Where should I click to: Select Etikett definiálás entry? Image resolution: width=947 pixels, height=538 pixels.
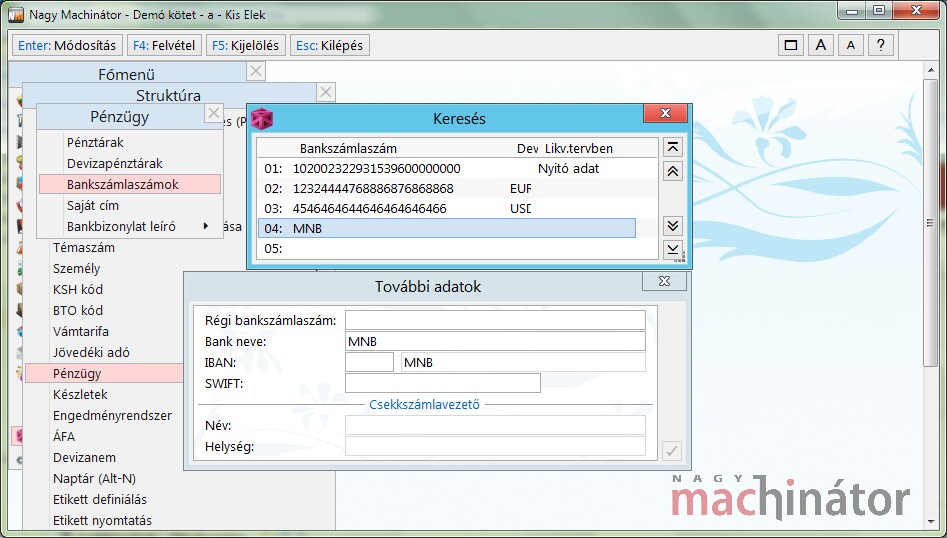click(x=100, y=499)
